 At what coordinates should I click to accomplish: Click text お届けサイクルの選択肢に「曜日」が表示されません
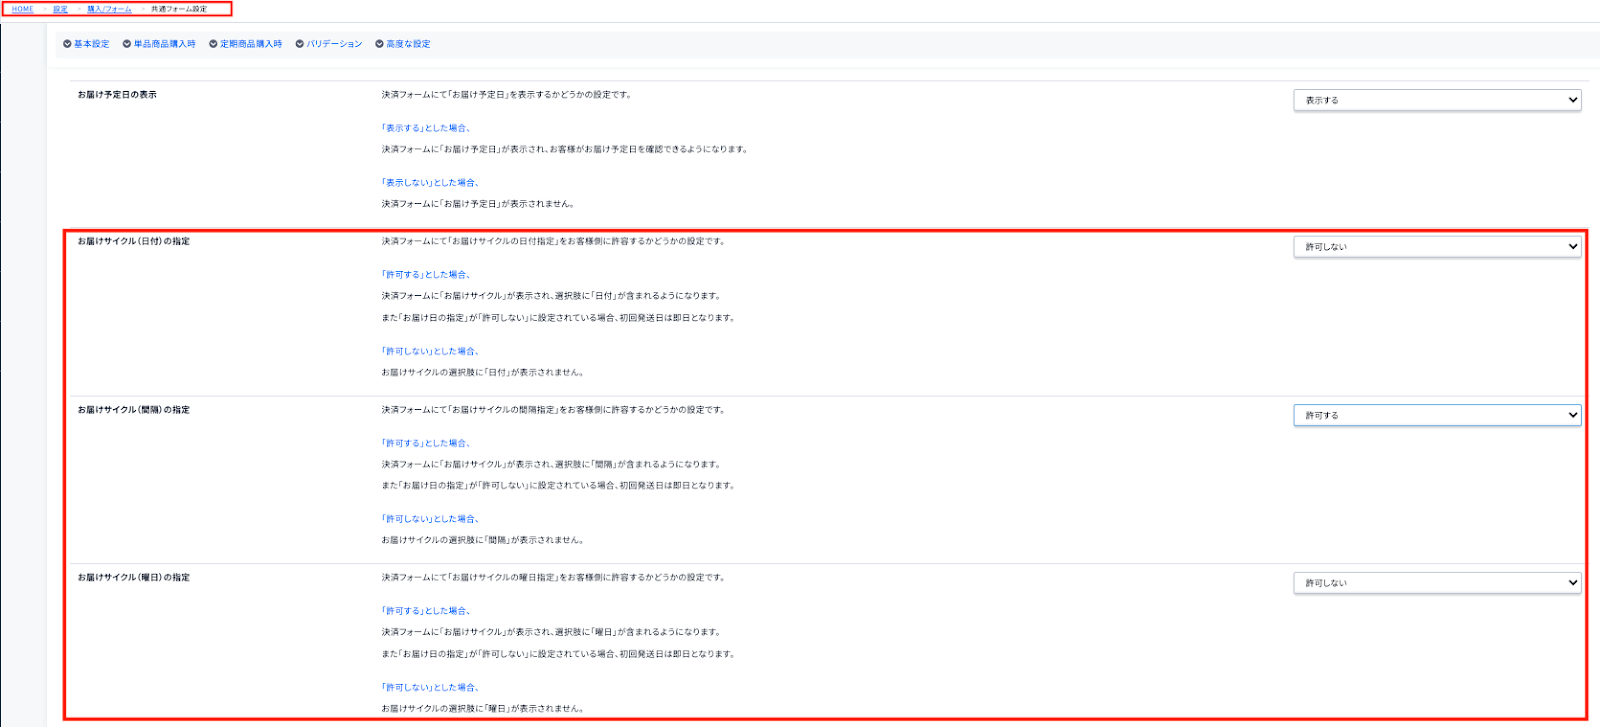(483, 708)
